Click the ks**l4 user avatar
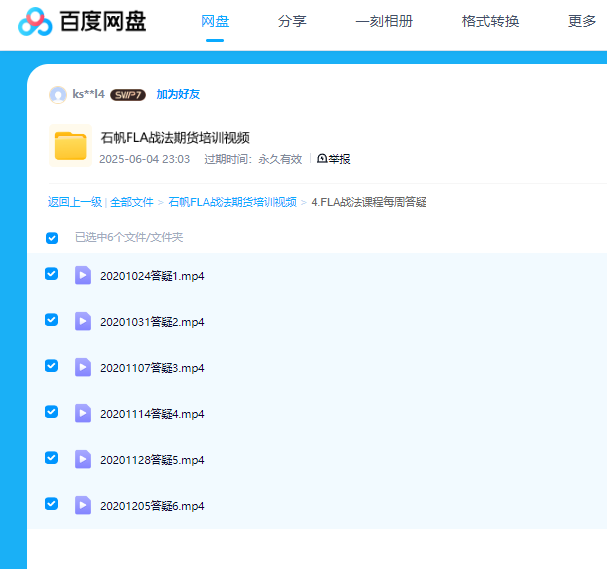 point(58,95)
